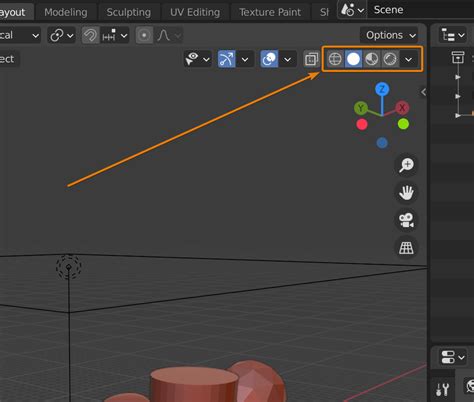Open the Texture Paint workspace tab
Image resolution: width=474 pixels, height=402 pixels.
point(270,12)
